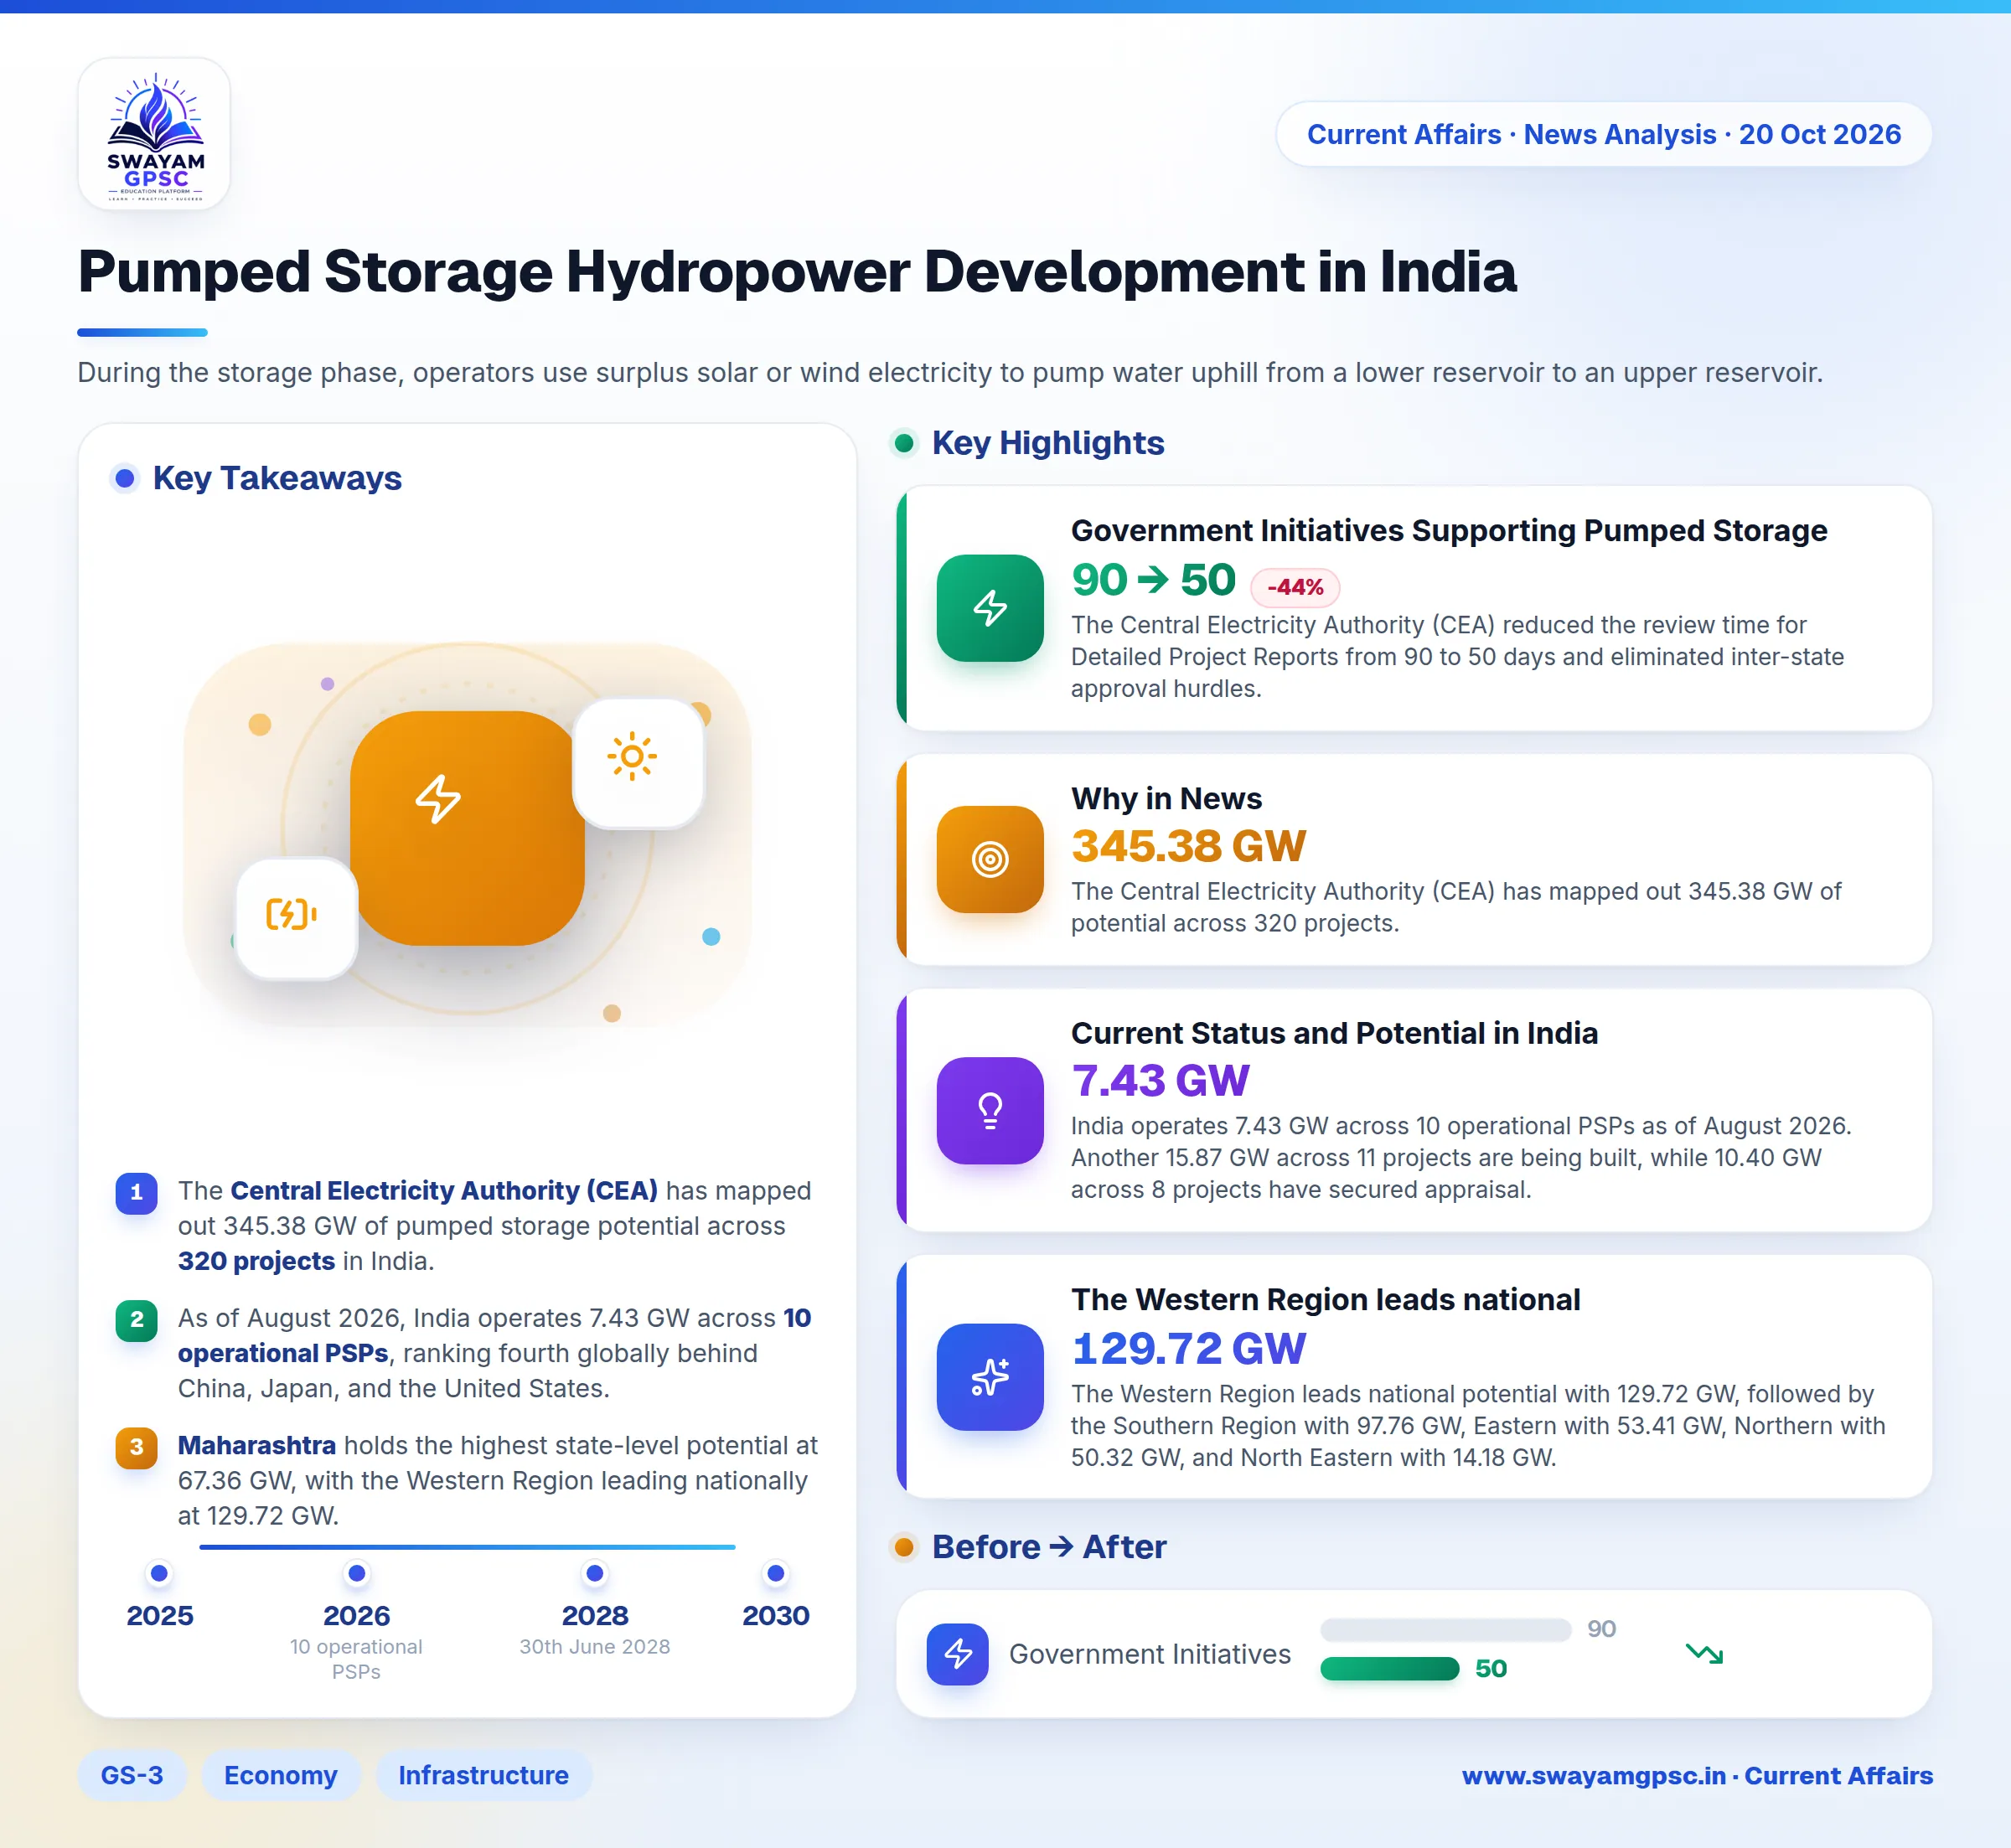The width and height of the screenshot is (2011, 1848).
Task: Click the page title Pumped Storage Hydropower Development
Action: pos(797,272)
